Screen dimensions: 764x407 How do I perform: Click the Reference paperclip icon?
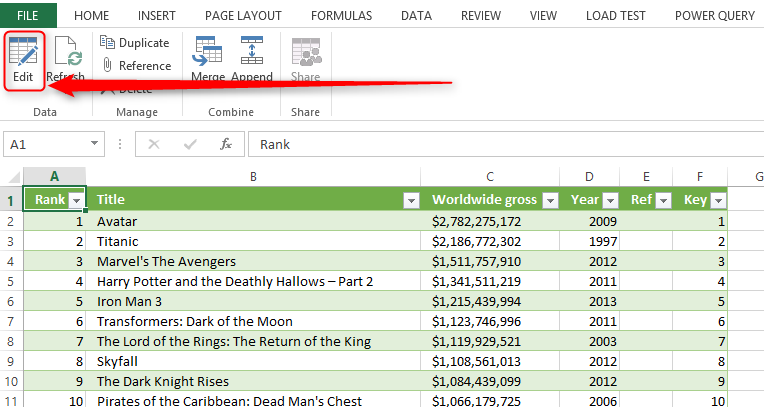point(108,66)
